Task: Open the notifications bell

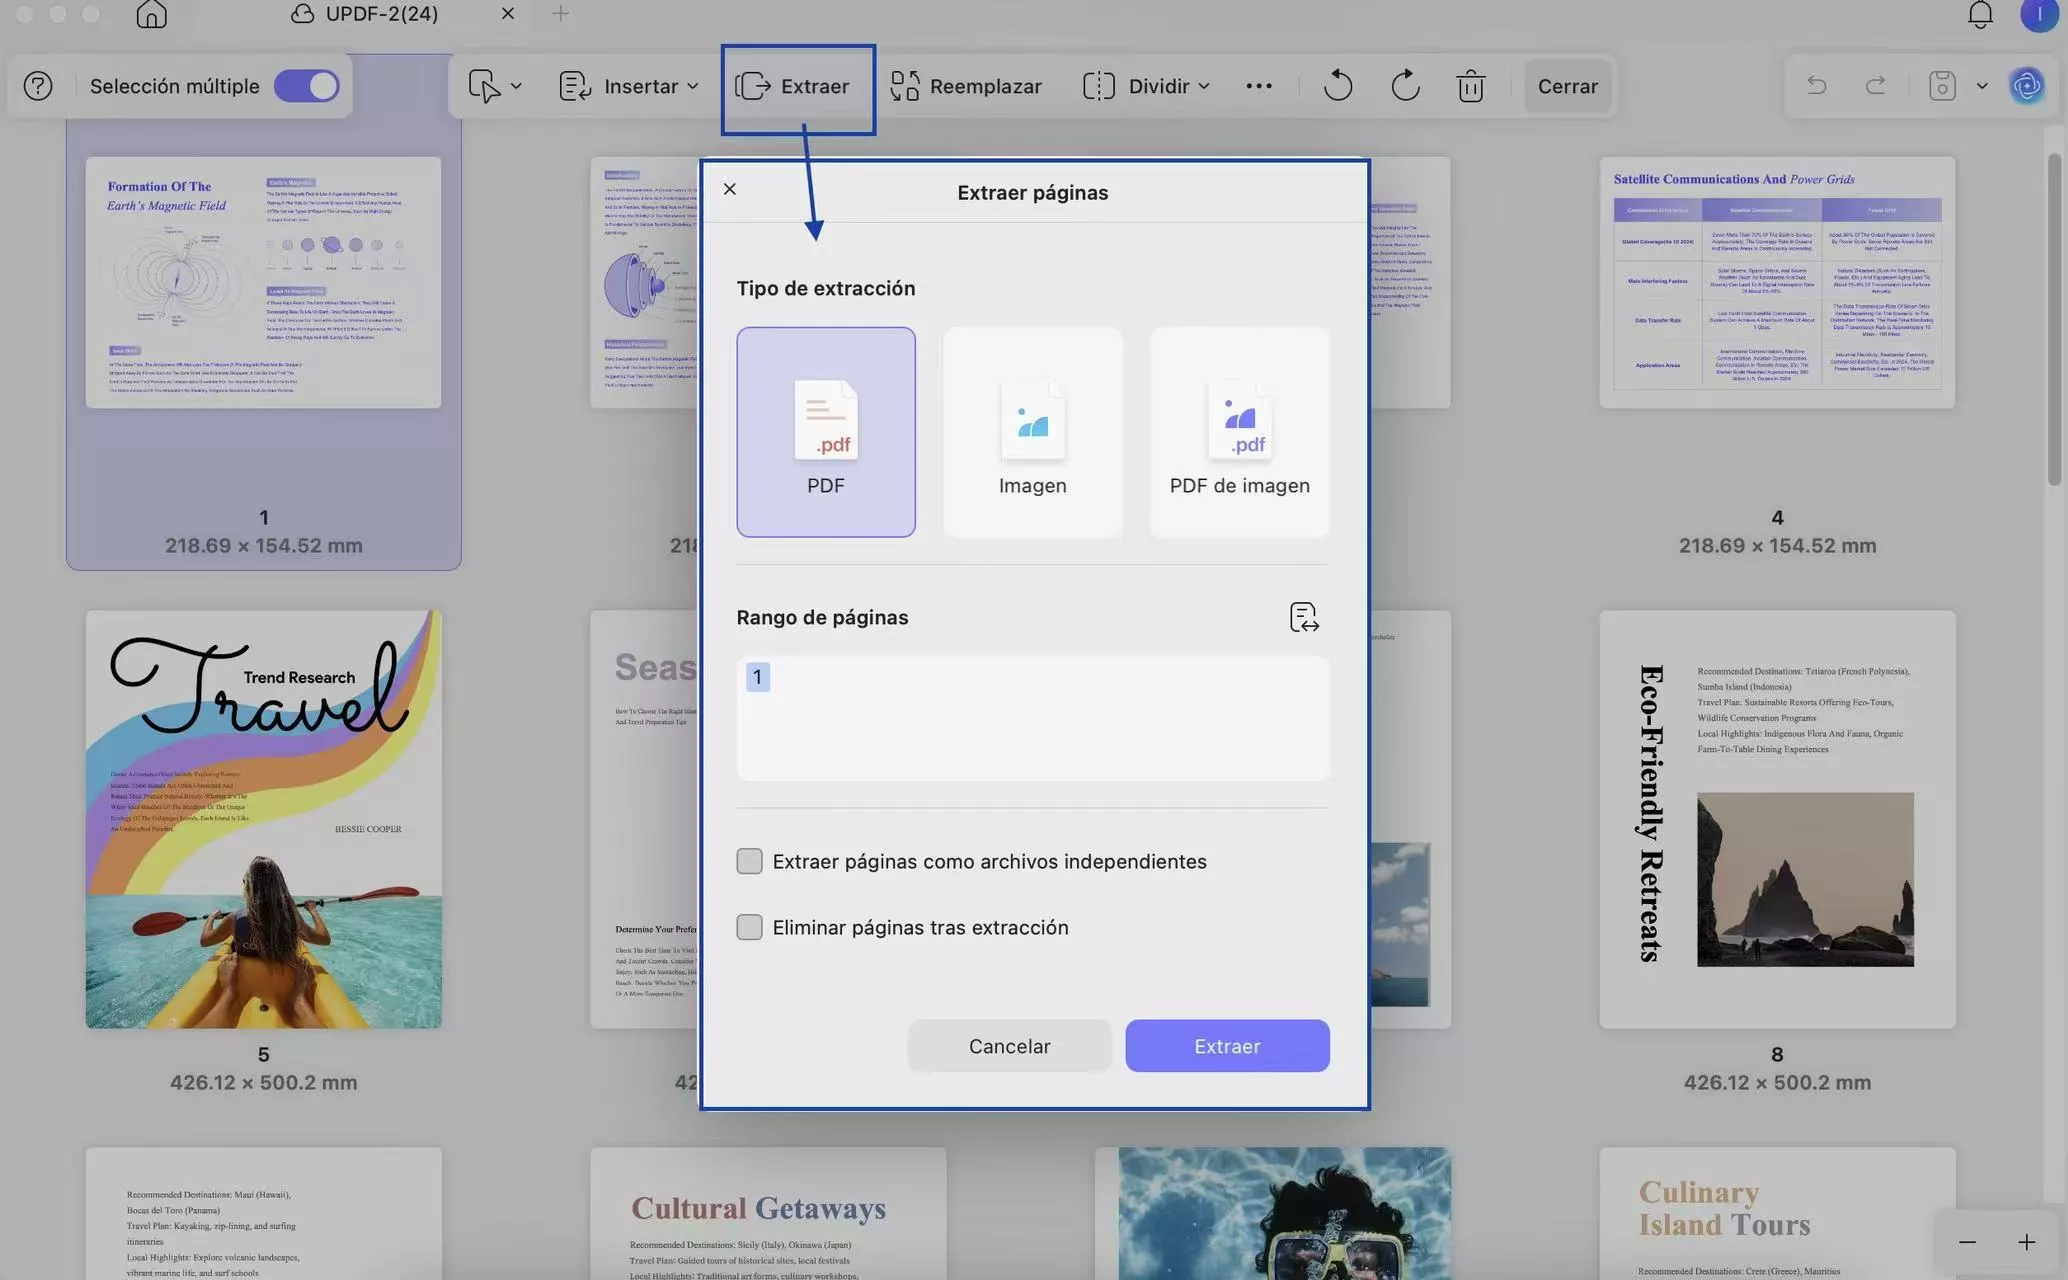Action: pyautogui.click(x=1980, y=15)
